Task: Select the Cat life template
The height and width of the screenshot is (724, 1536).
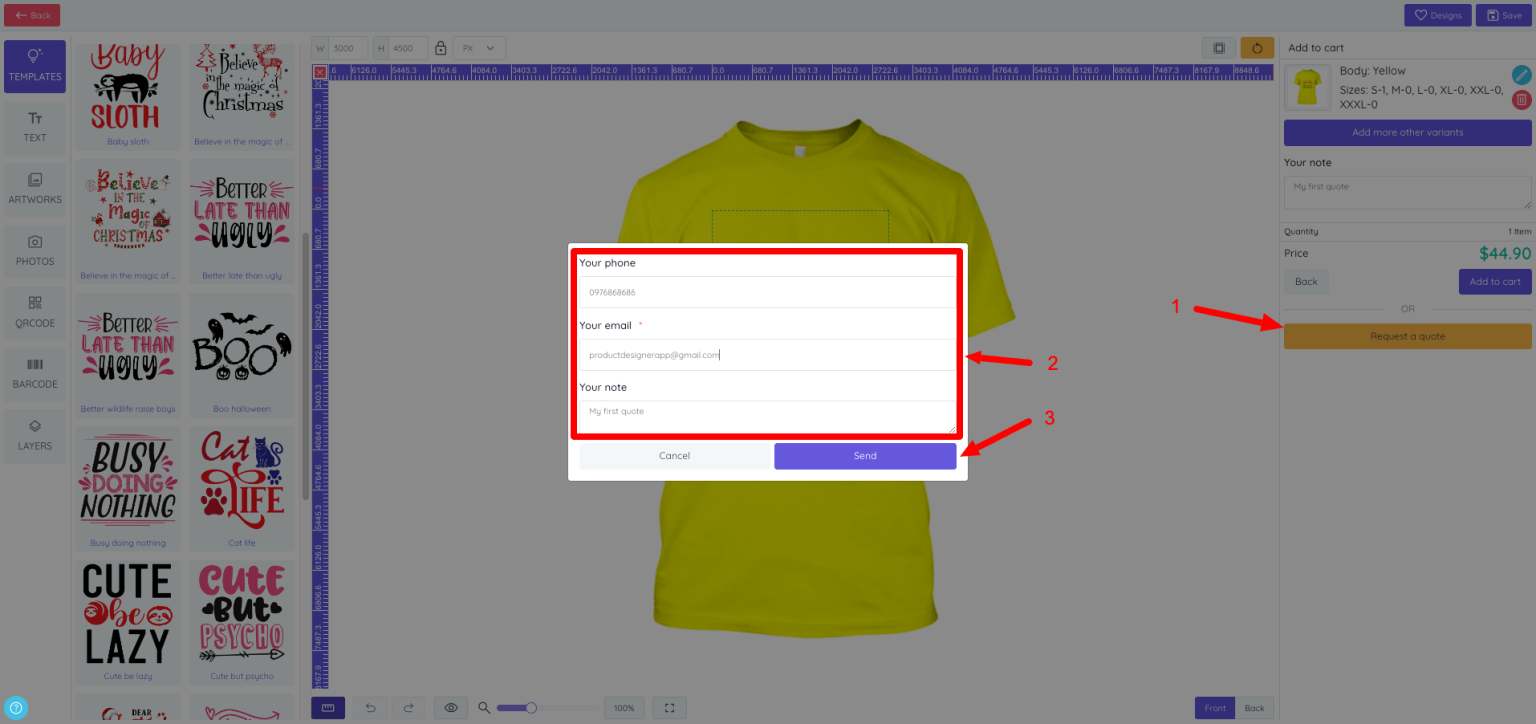Action: coord(242,489)
